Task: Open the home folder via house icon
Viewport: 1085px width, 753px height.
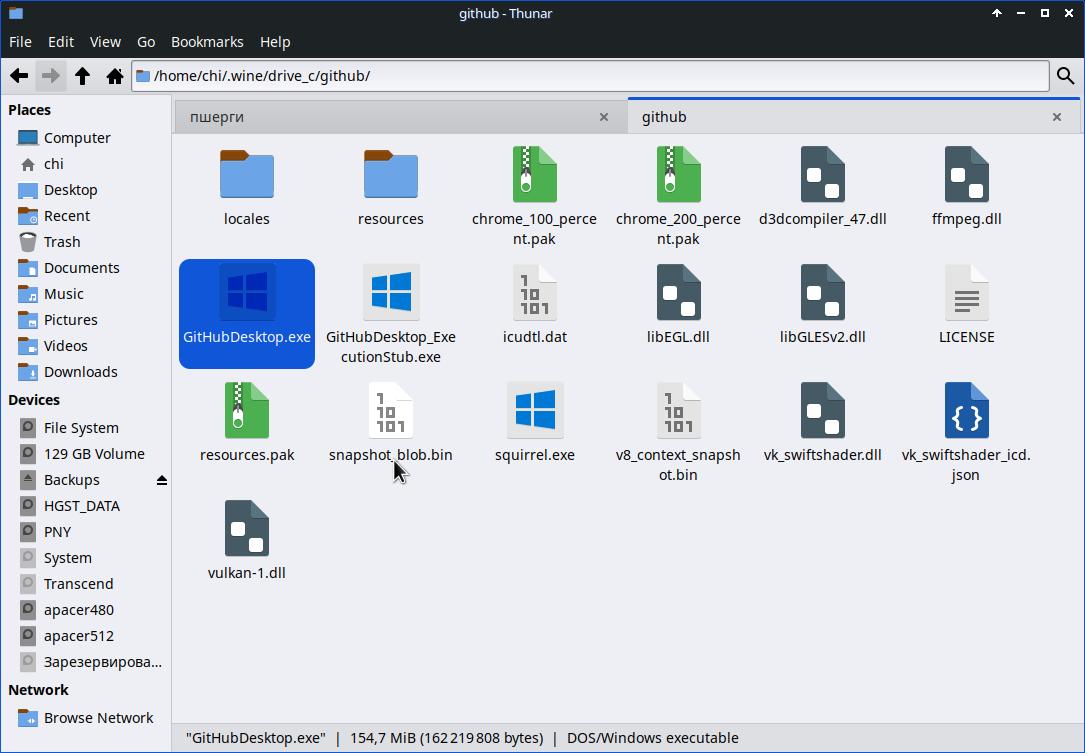Action: pos(115,76)
